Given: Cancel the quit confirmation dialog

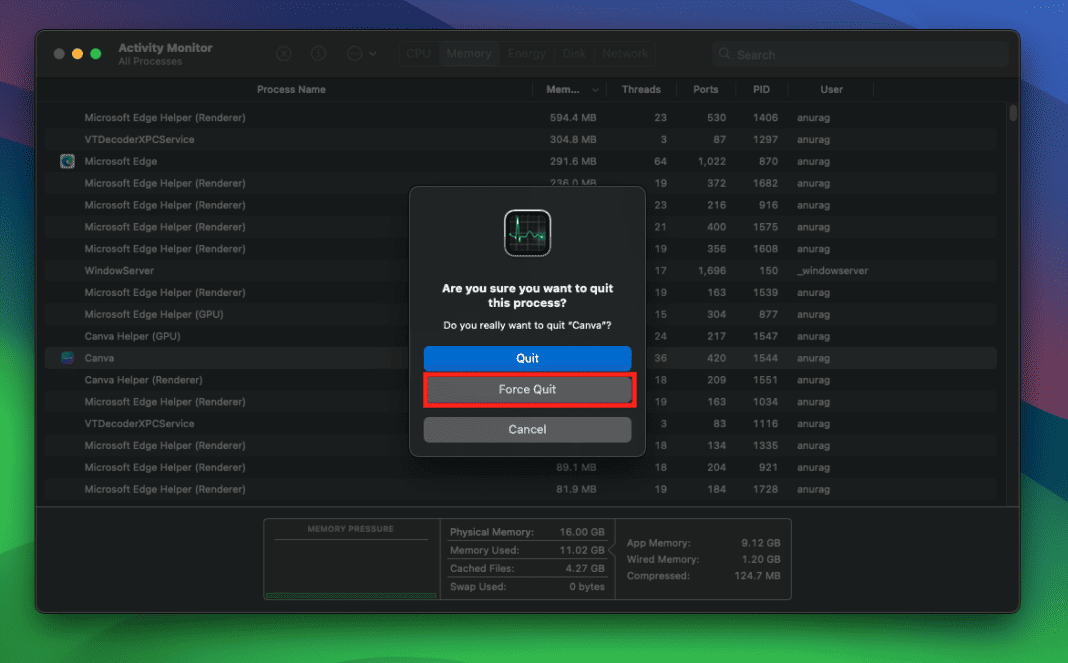Looking at the screenshot, I should coord(527,429).
